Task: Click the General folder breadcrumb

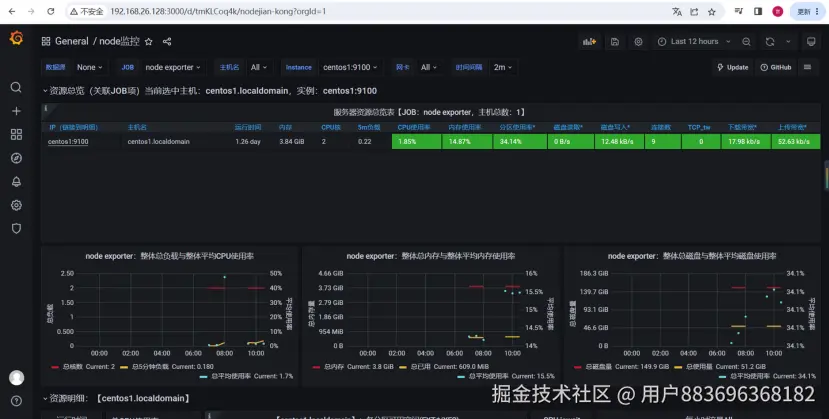Action: (71, 41)
